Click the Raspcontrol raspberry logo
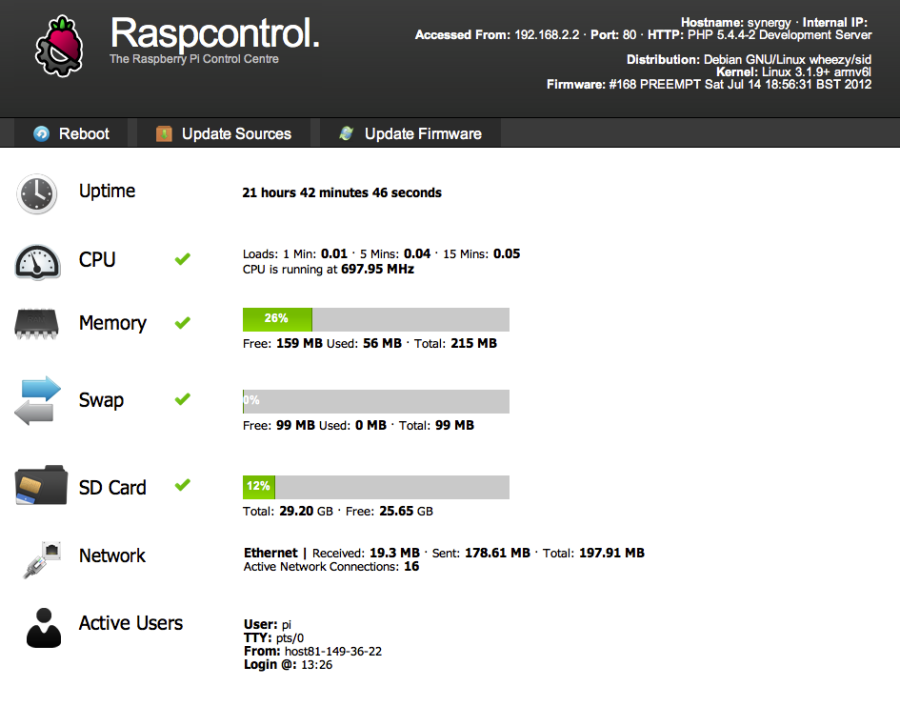The height and width of the screenshot is (727, 900). [x=58, y=44]
